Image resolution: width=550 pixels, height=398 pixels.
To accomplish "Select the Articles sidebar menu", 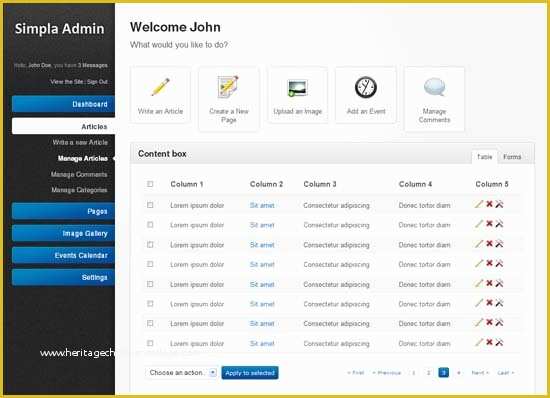I will tap(63, 126).
